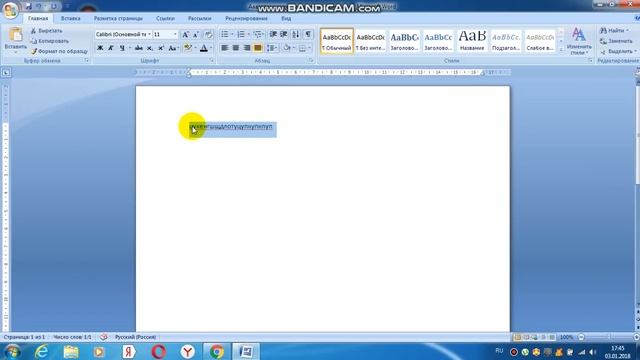Toggle subscript formatting
This screenshot has width=640, height=360.
pos(150,48)
